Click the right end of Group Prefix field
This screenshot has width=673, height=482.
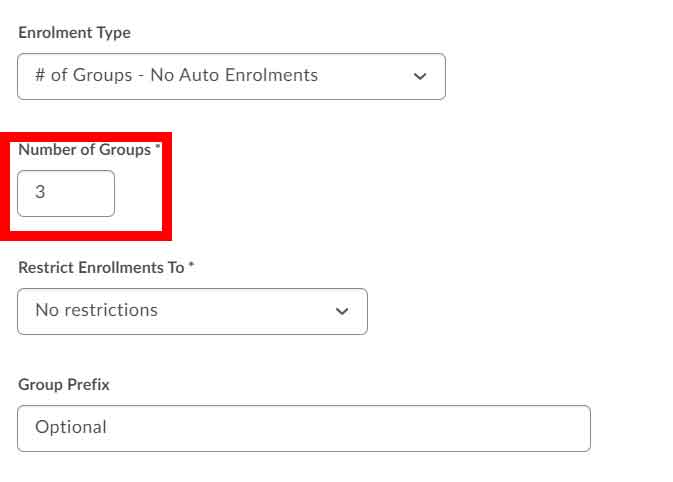pyautogui.click(x=570, y=428)
